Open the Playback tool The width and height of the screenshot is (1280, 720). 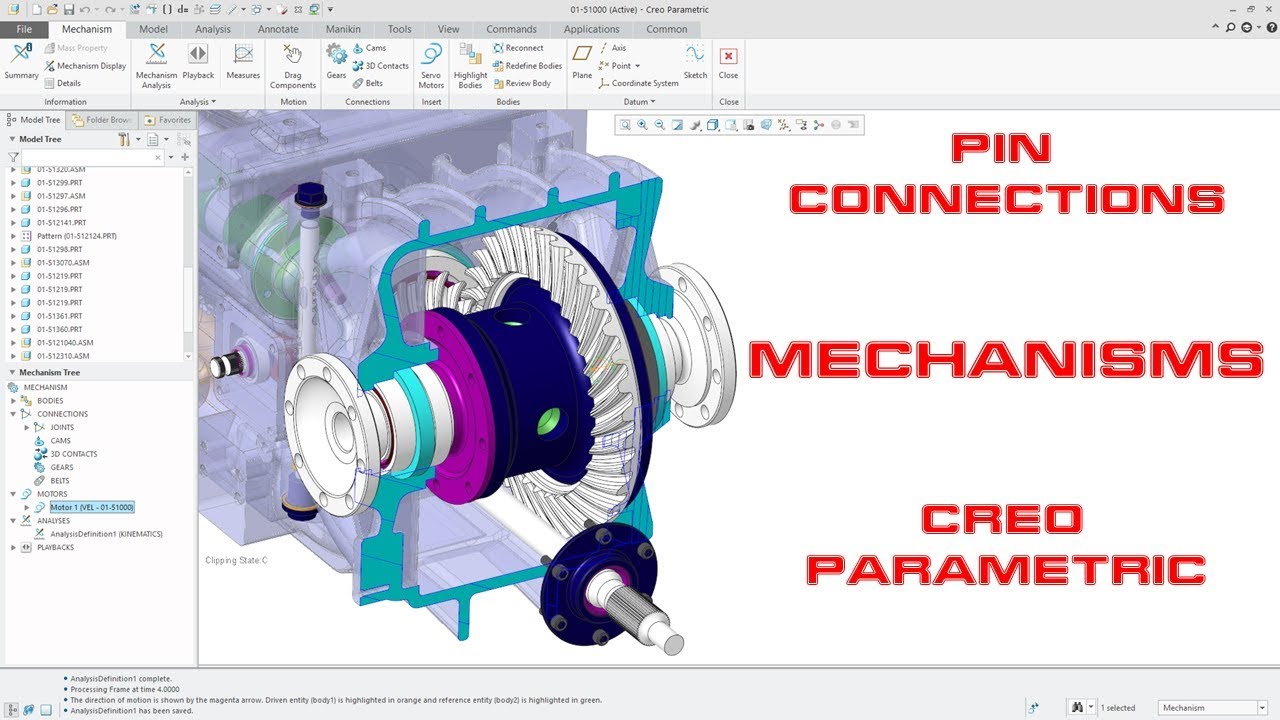click(198, 61)
